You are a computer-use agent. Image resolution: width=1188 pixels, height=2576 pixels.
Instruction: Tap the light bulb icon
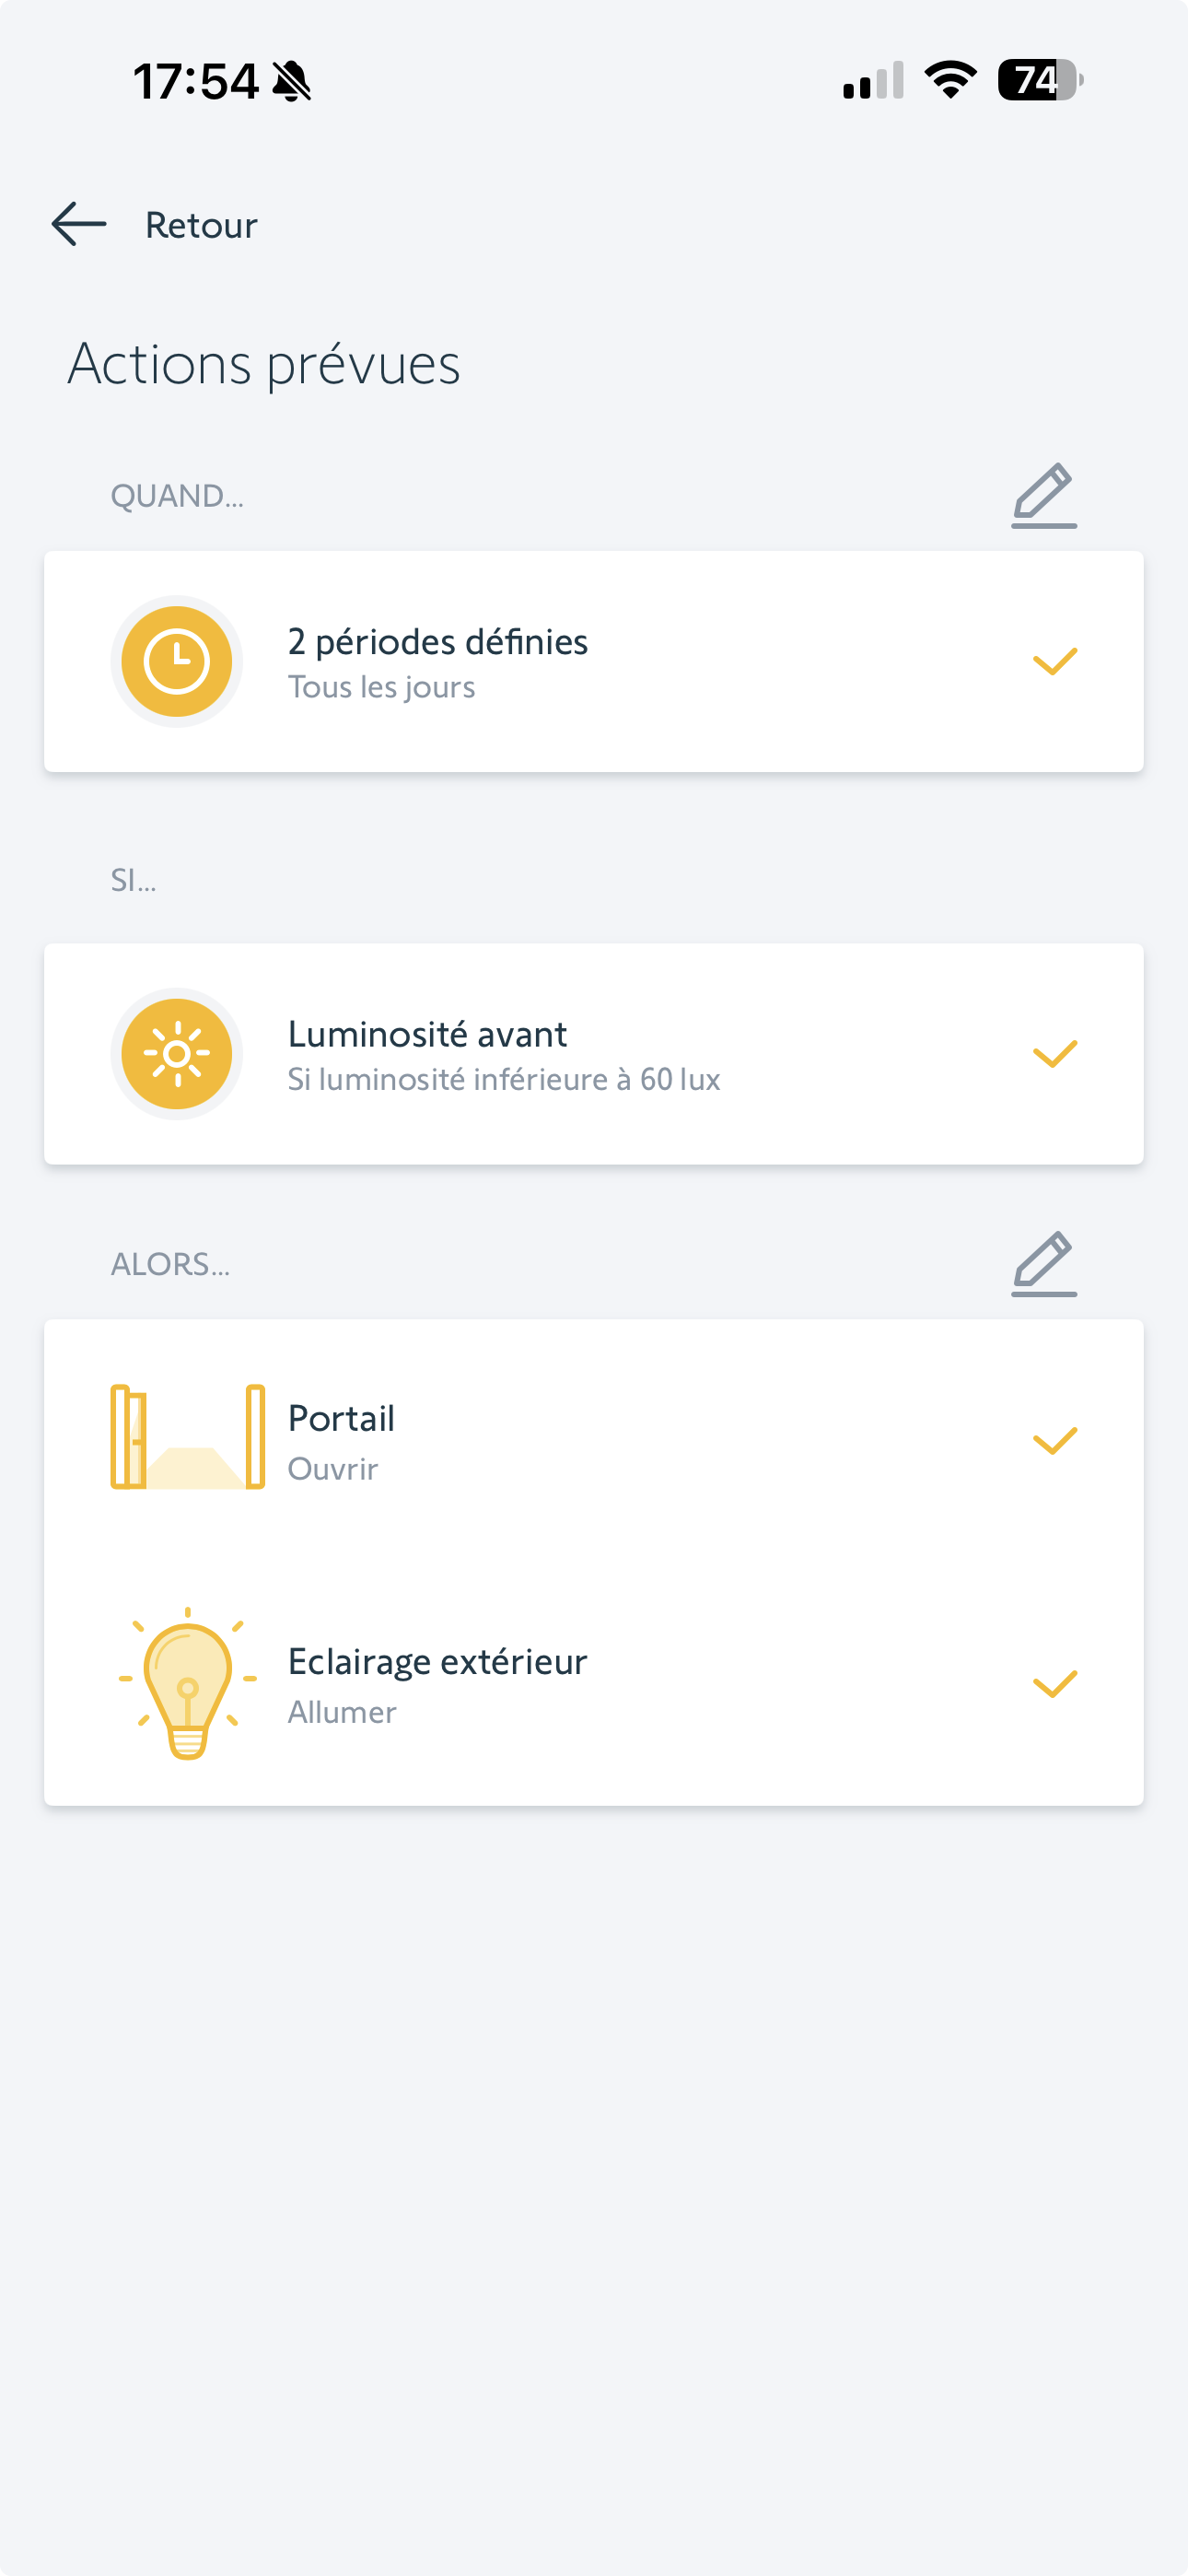point(188,1683)
